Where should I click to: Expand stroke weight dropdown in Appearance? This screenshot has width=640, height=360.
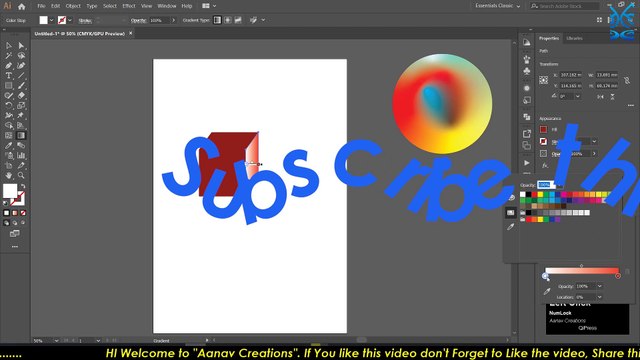[x=594, y=142]
